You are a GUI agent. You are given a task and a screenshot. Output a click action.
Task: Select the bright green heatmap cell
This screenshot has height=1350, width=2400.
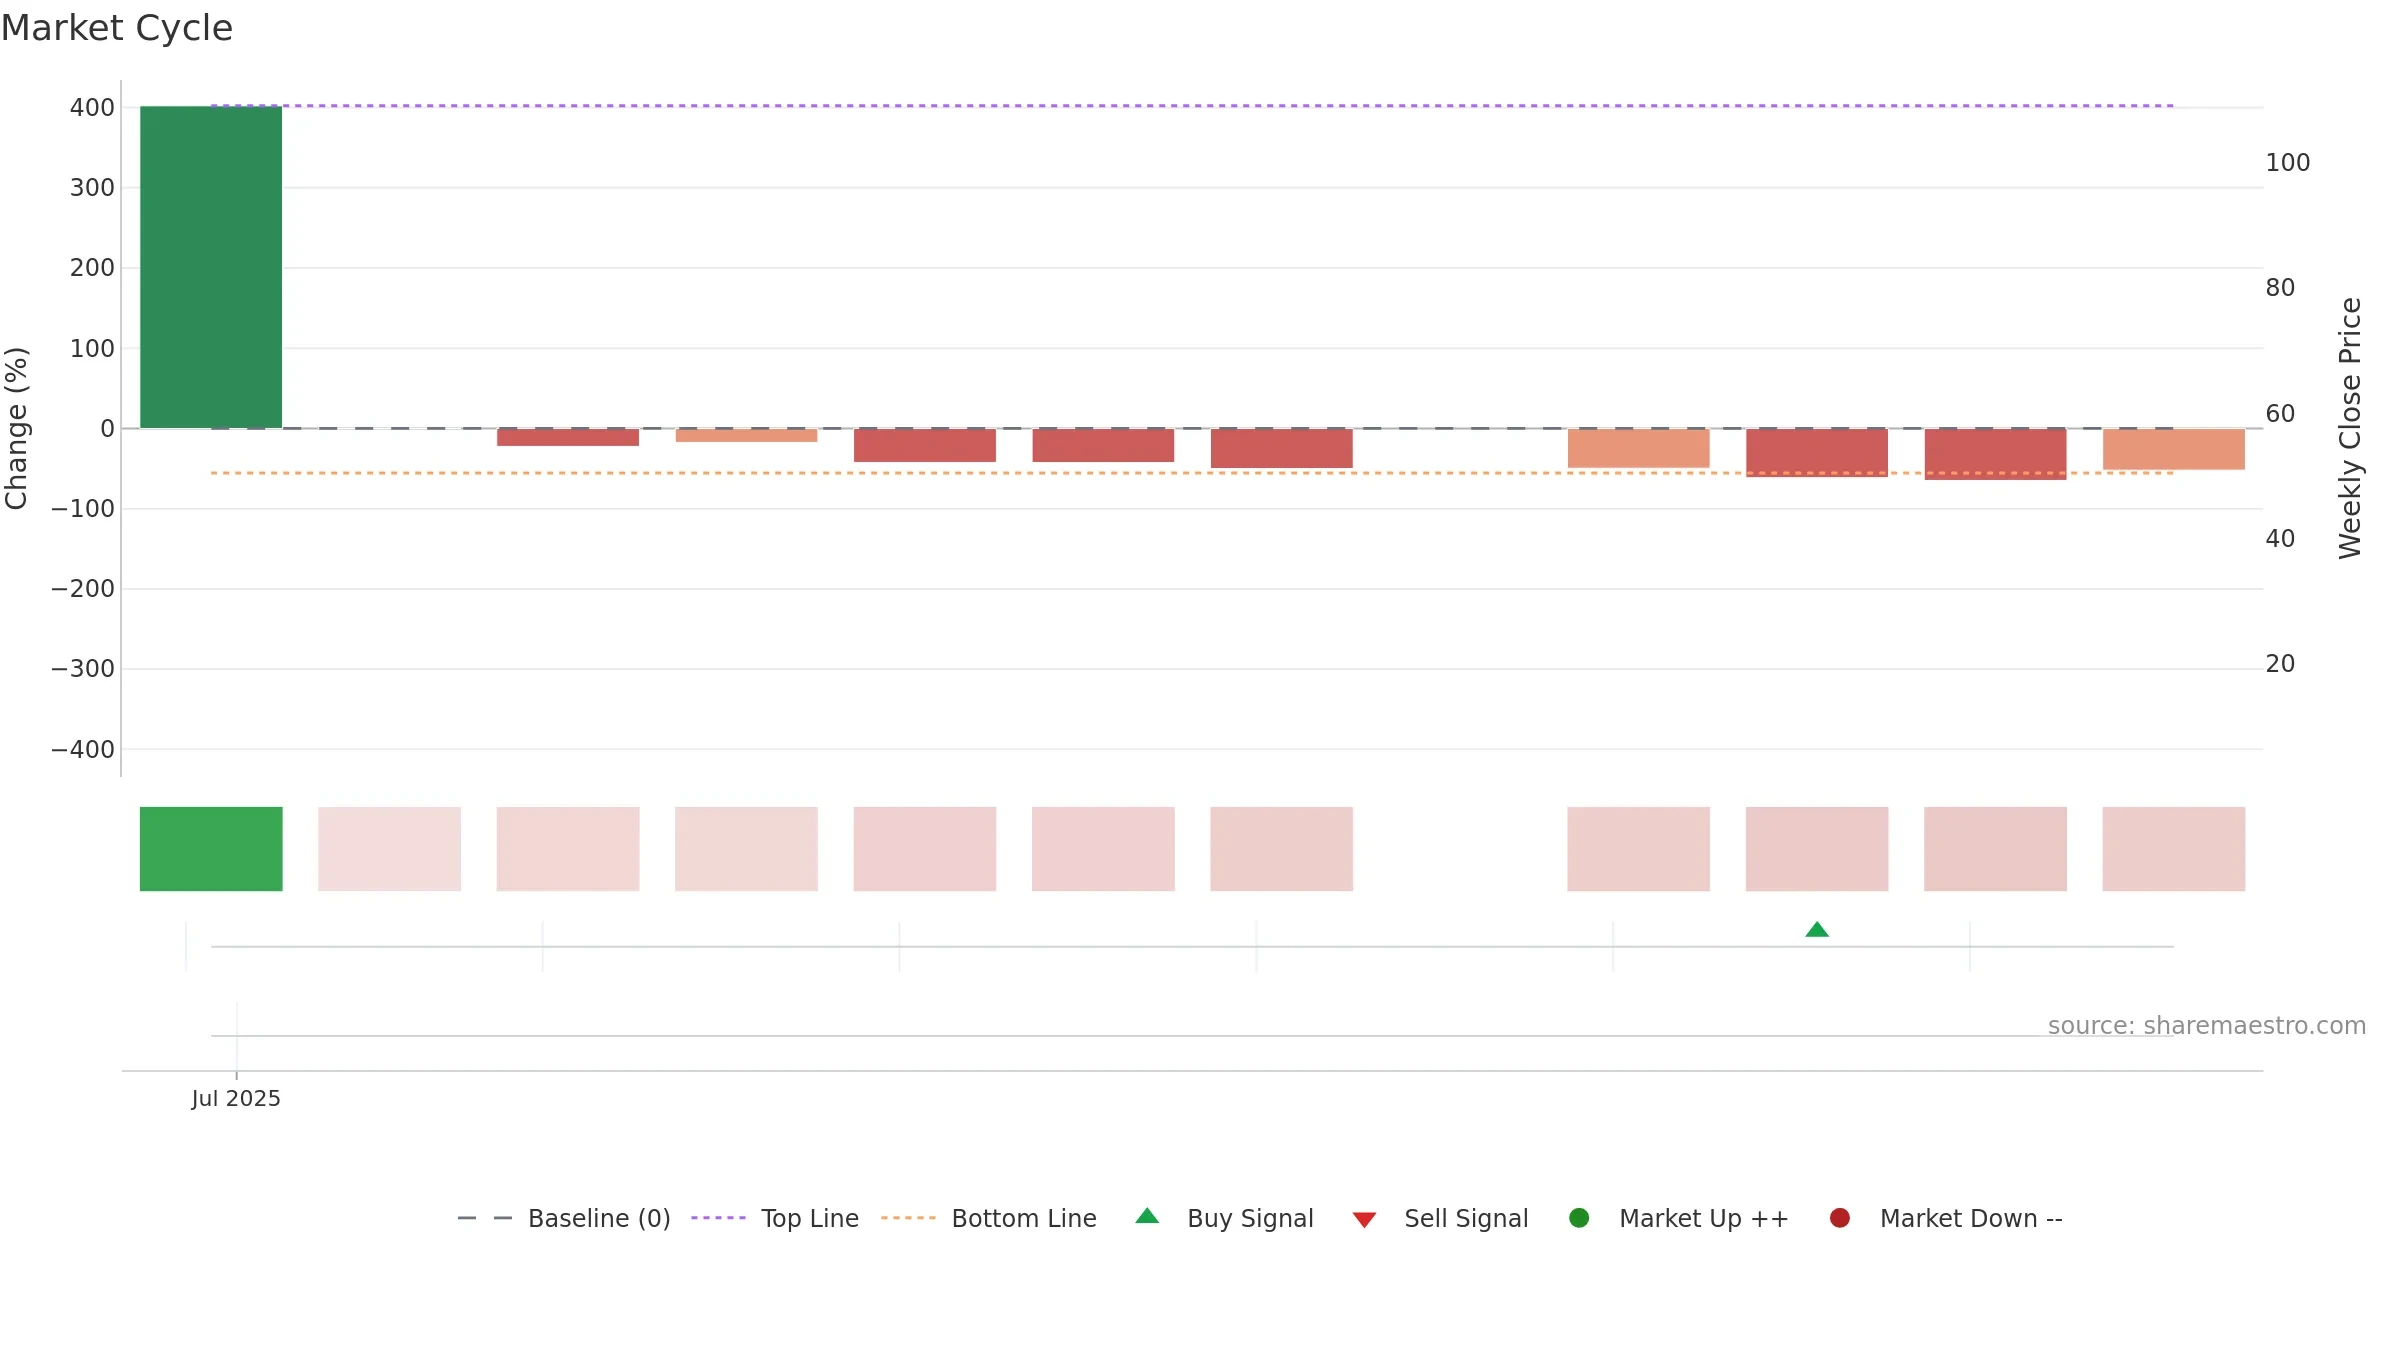tap(211, 849)
